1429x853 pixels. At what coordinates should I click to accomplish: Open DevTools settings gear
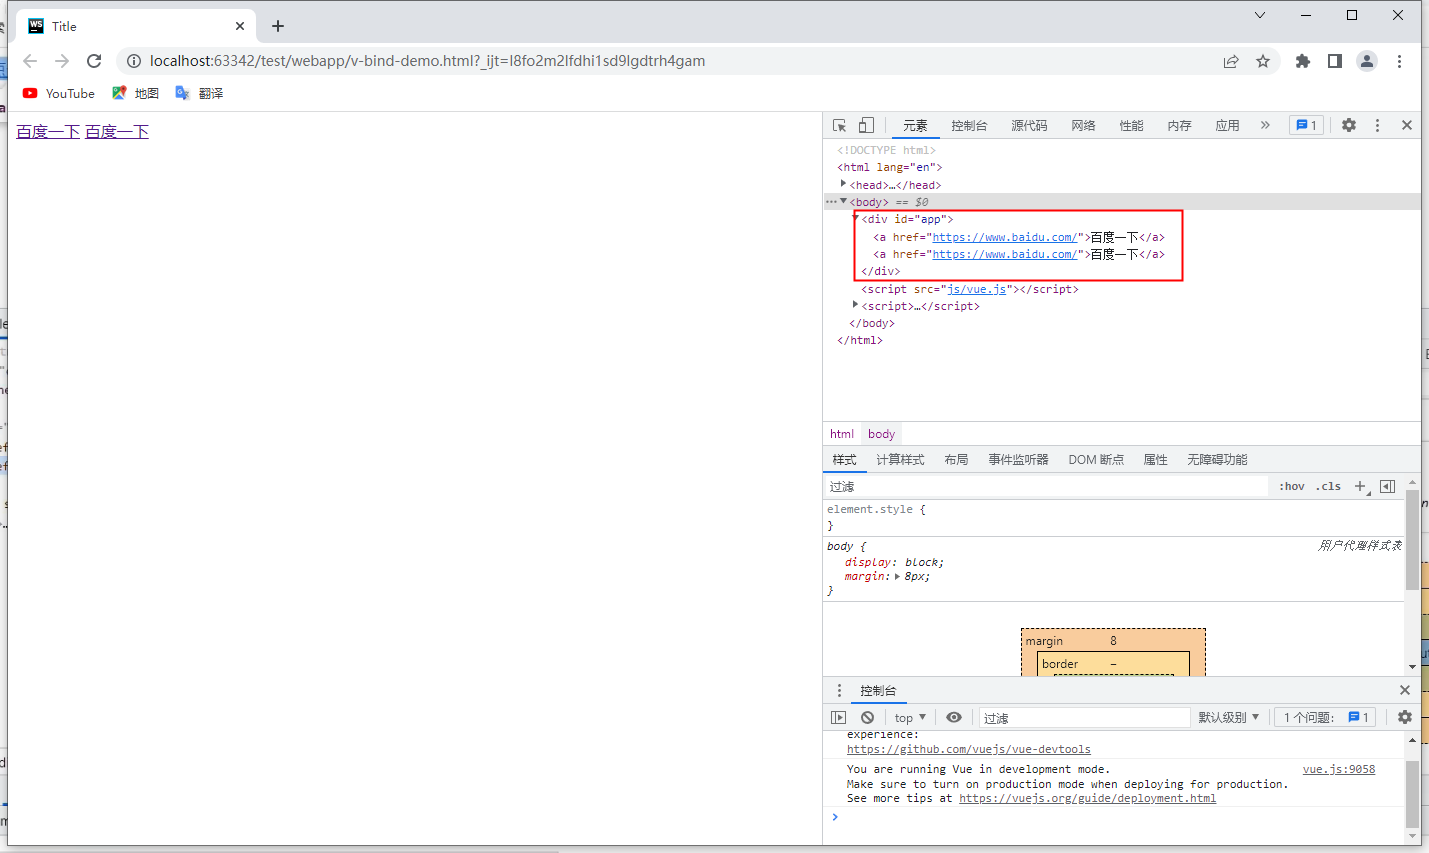(1349, 125)
